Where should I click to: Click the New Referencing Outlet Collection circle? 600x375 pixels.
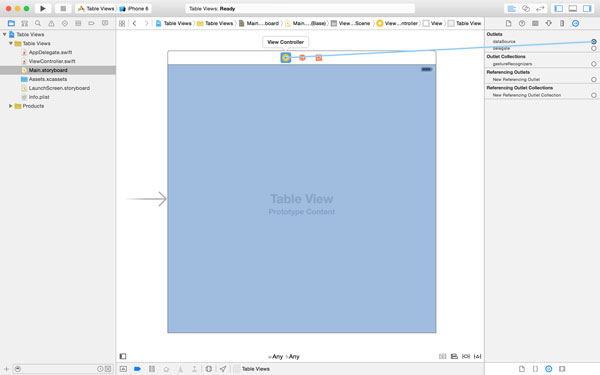click(593, 95)
